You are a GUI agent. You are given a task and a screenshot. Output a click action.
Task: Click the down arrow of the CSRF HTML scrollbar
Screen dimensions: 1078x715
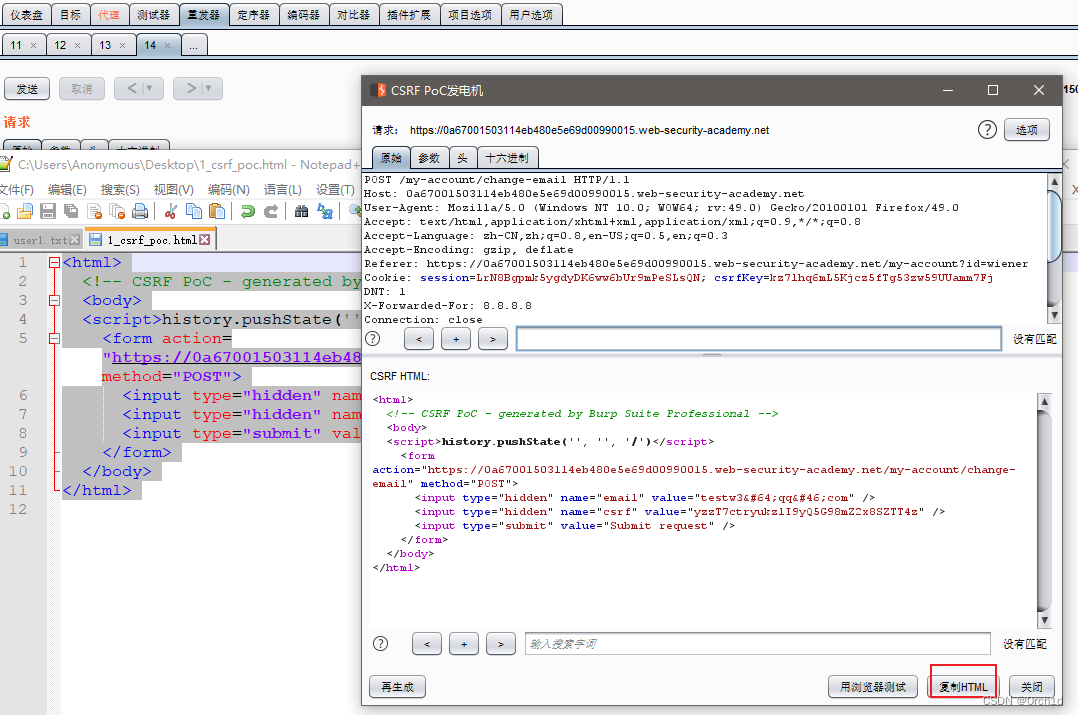(1044, 620)
